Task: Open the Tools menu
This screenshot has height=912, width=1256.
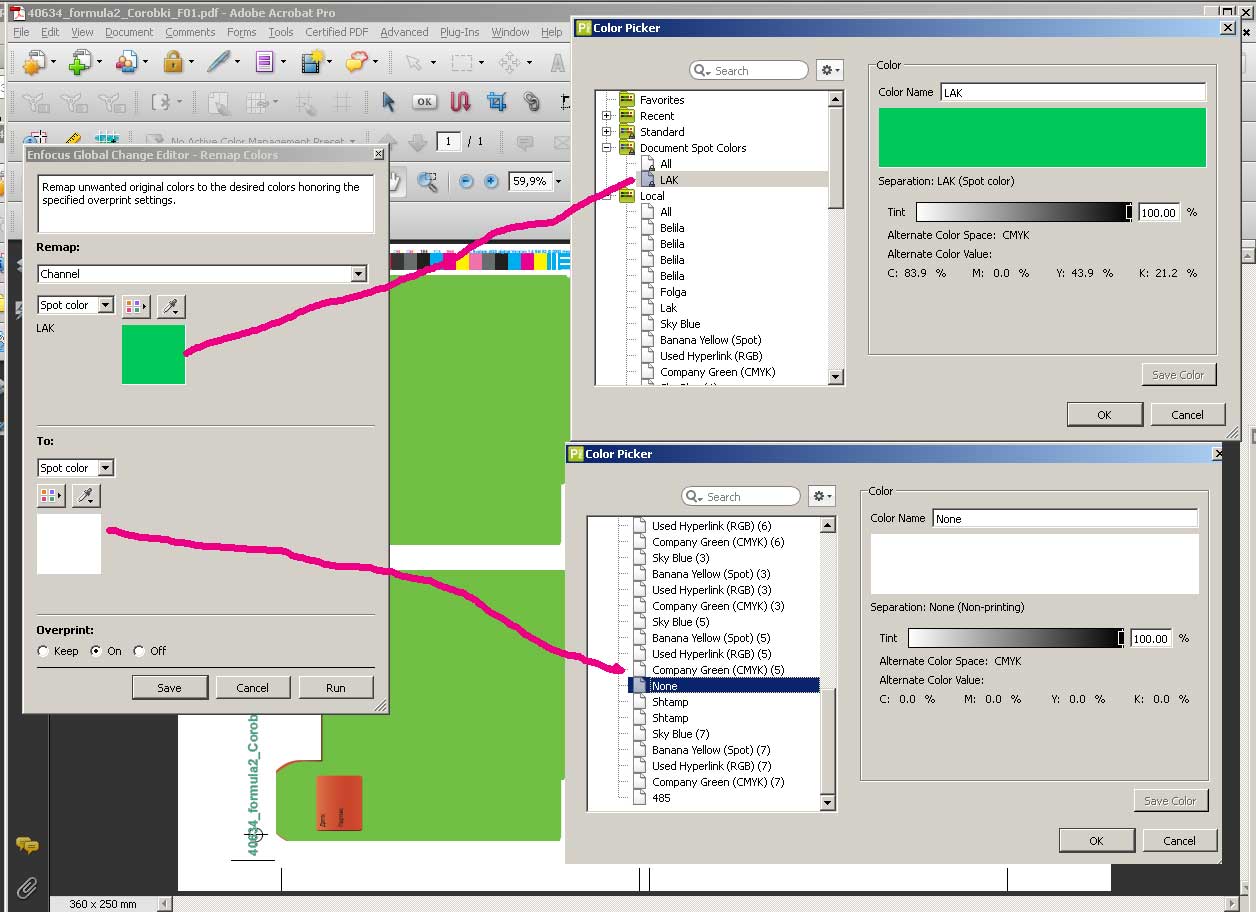Action: 281,32
